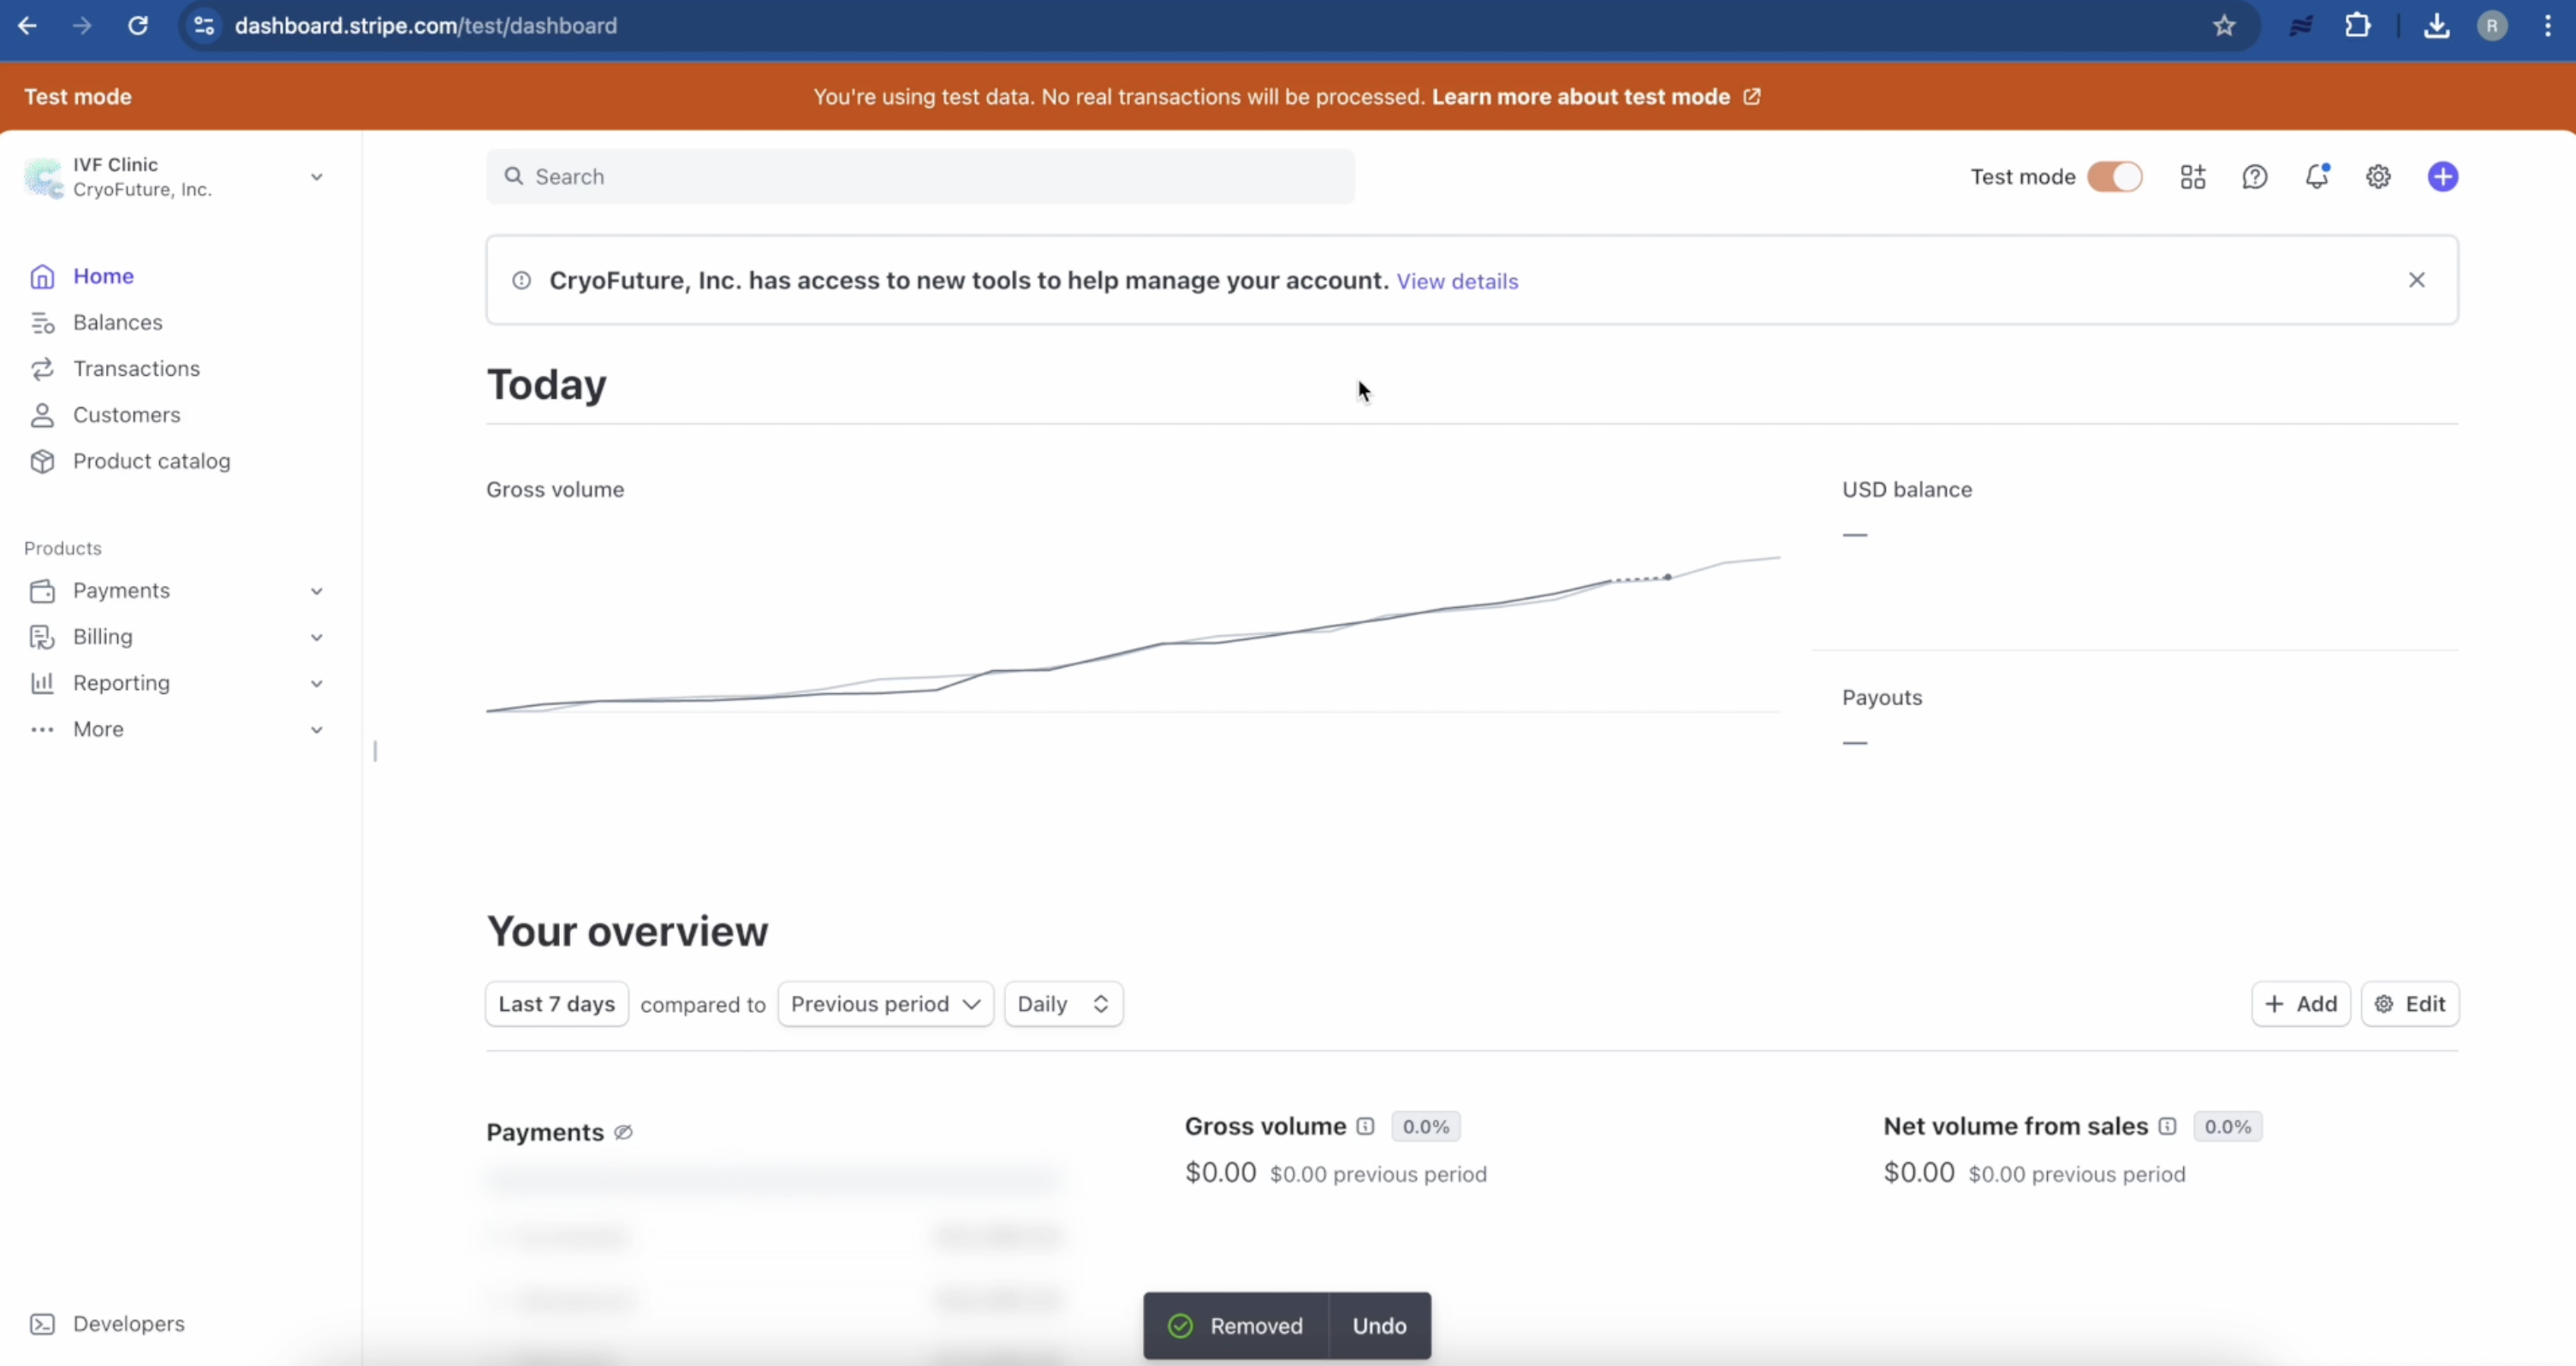Toggle Test mode off
Screen dimensions: 2576x1366
(x=2114, y=176)
